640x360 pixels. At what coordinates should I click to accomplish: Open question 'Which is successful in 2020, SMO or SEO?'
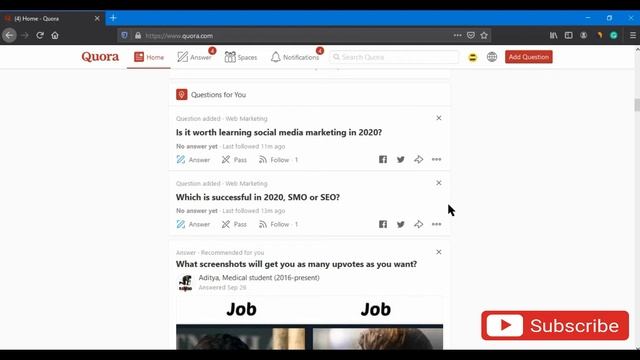pos(258,197)
